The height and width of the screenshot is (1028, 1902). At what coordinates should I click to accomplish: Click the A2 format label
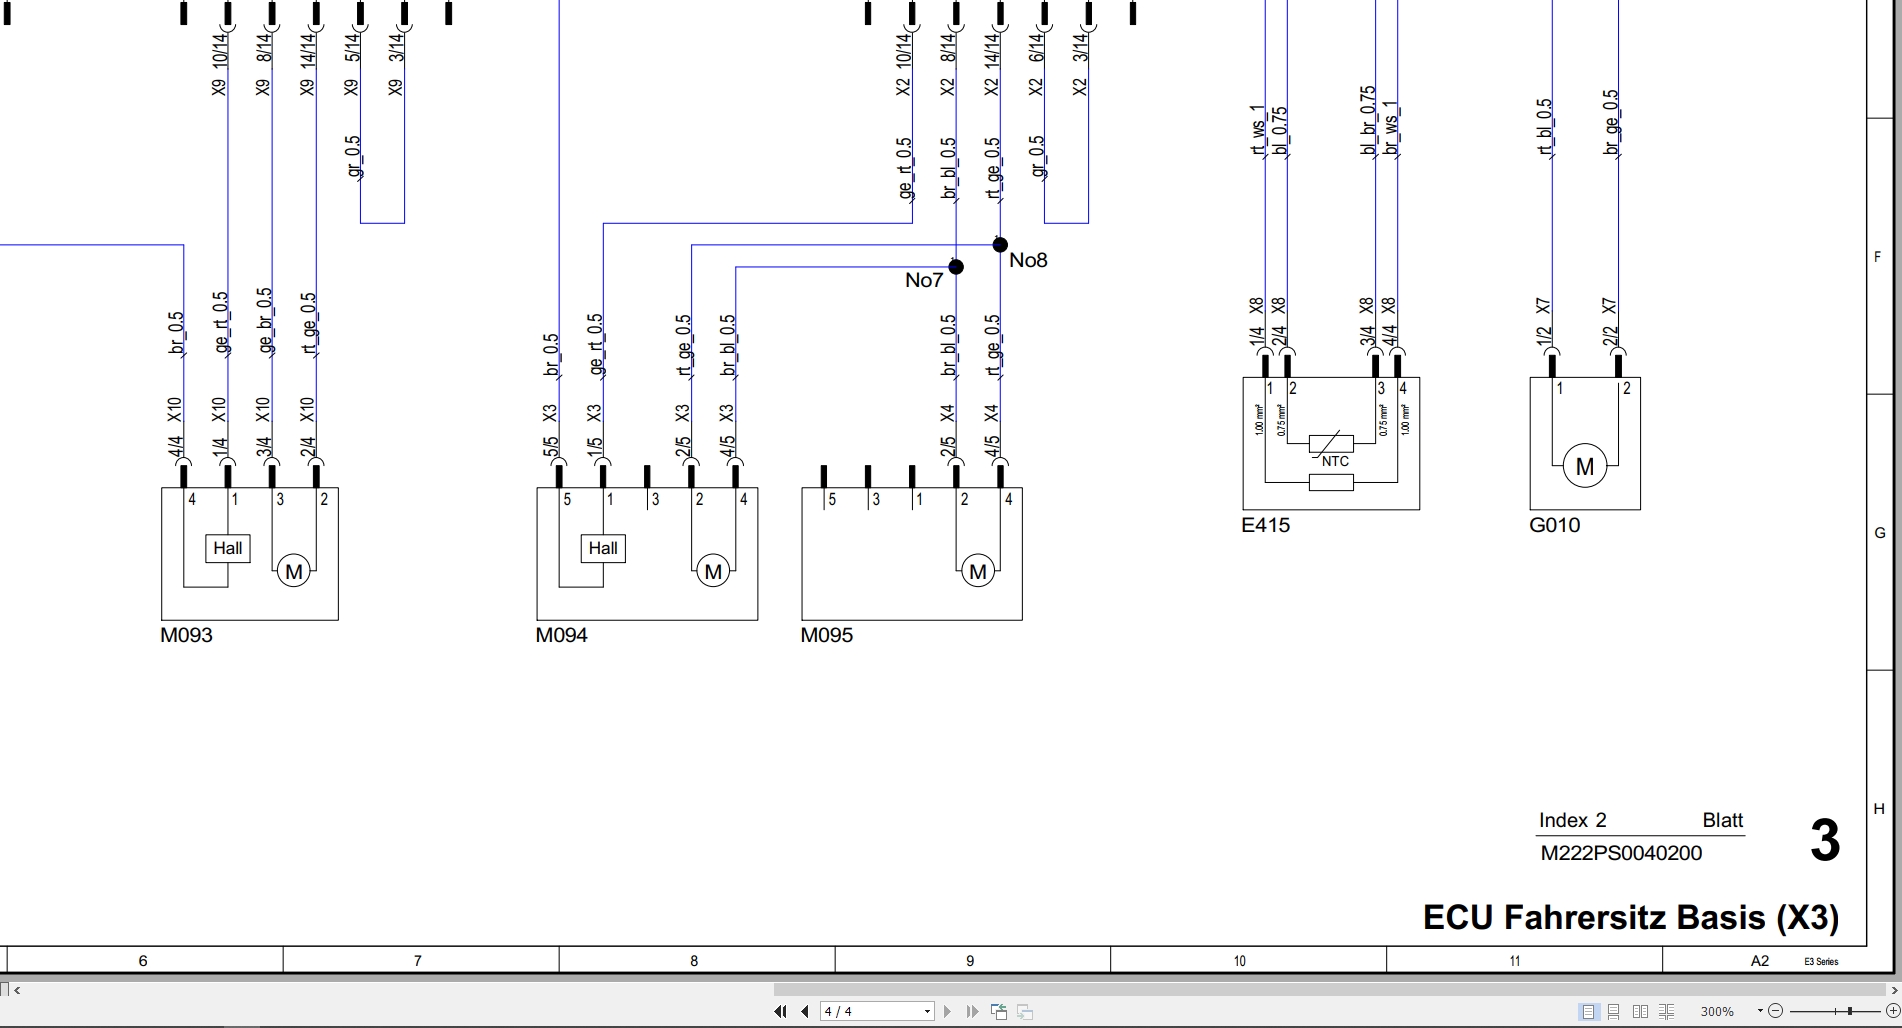[1760, 961]
